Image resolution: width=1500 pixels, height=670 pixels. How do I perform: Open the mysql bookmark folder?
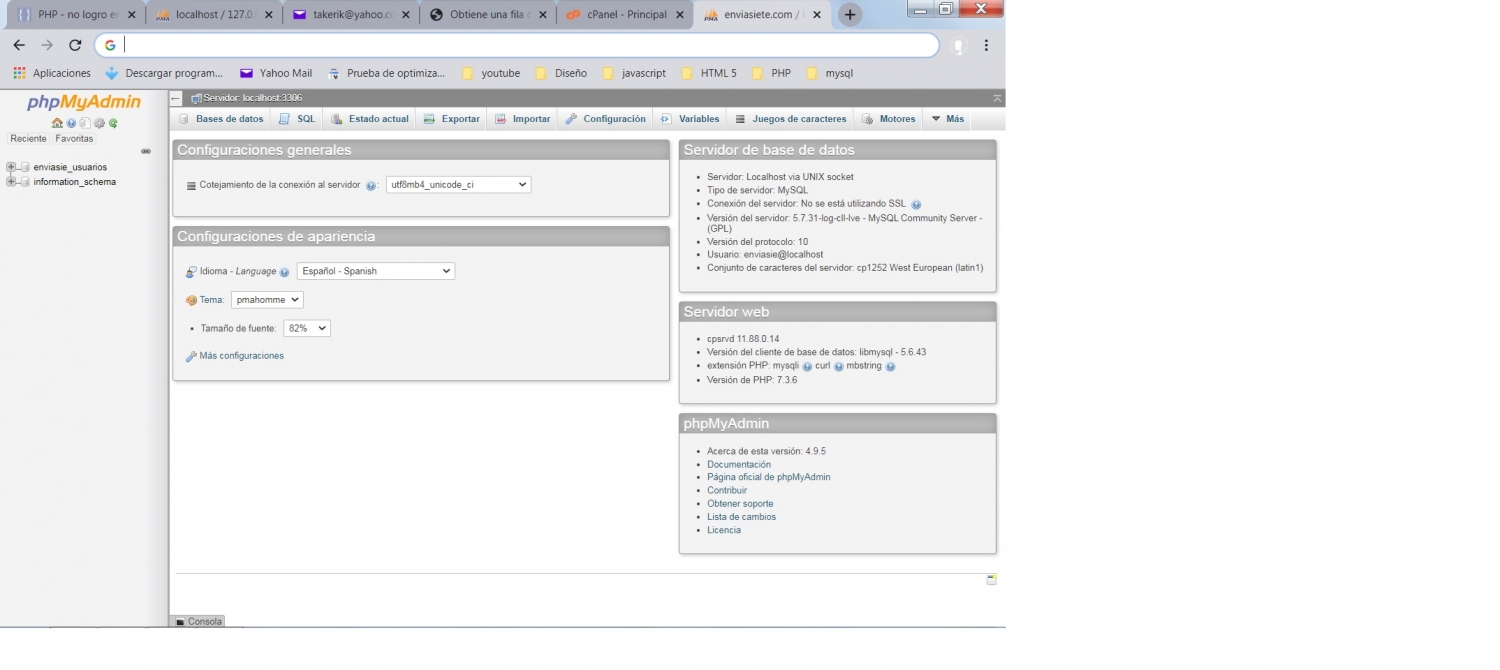pos(829,73)
